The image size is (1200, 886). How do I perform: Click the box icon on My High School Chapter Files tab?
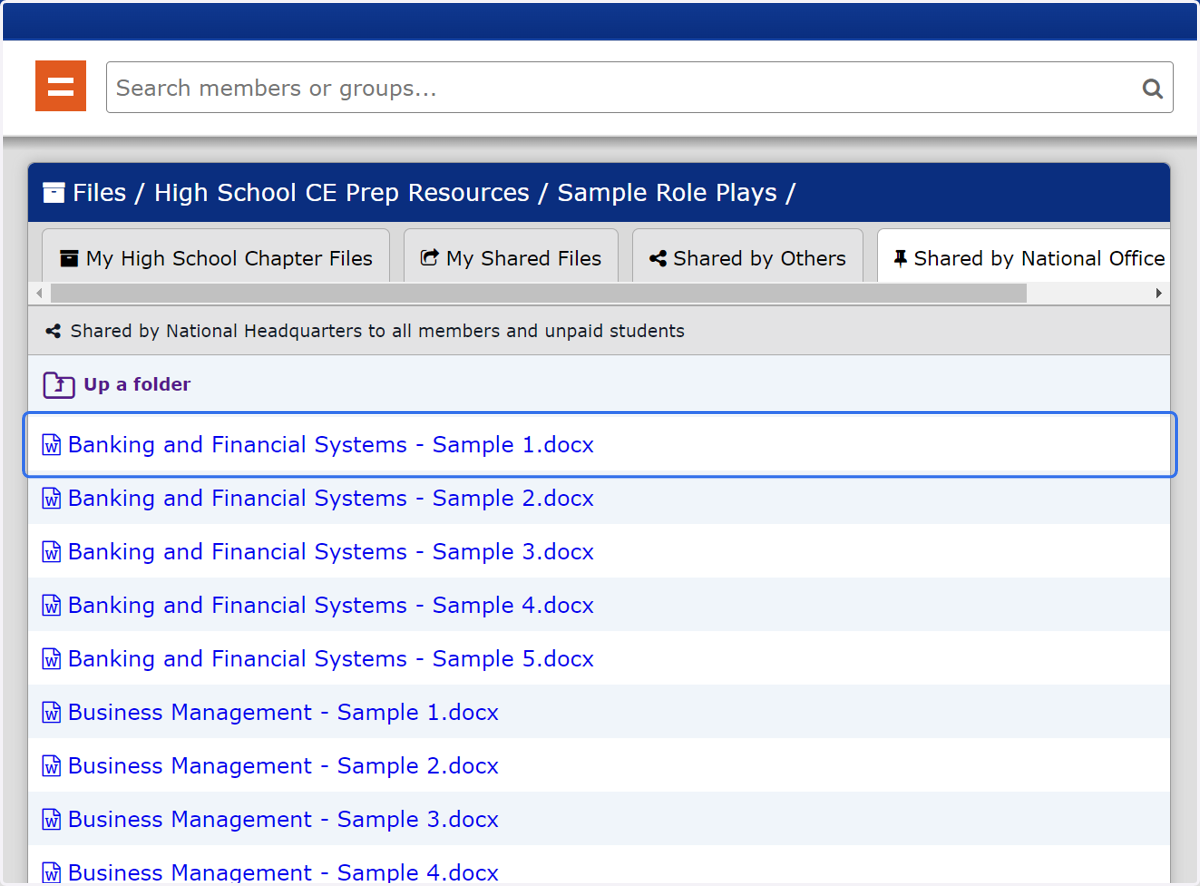(69, 259)
